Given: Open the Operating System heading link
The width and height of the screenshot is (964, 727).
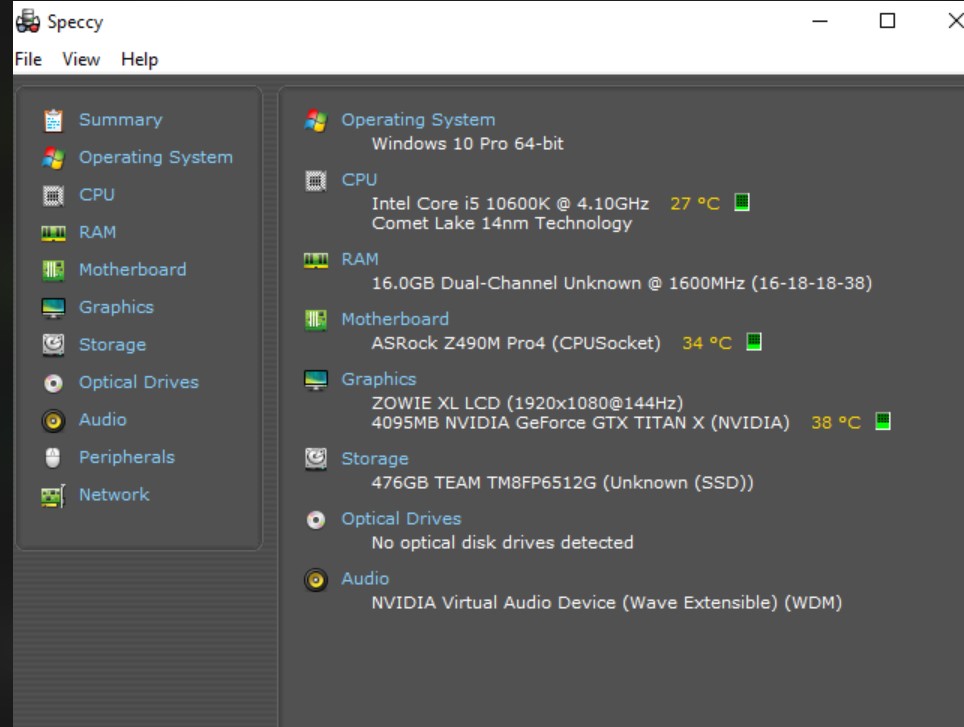Looking at the screenshot, I should tap(418, 120).
